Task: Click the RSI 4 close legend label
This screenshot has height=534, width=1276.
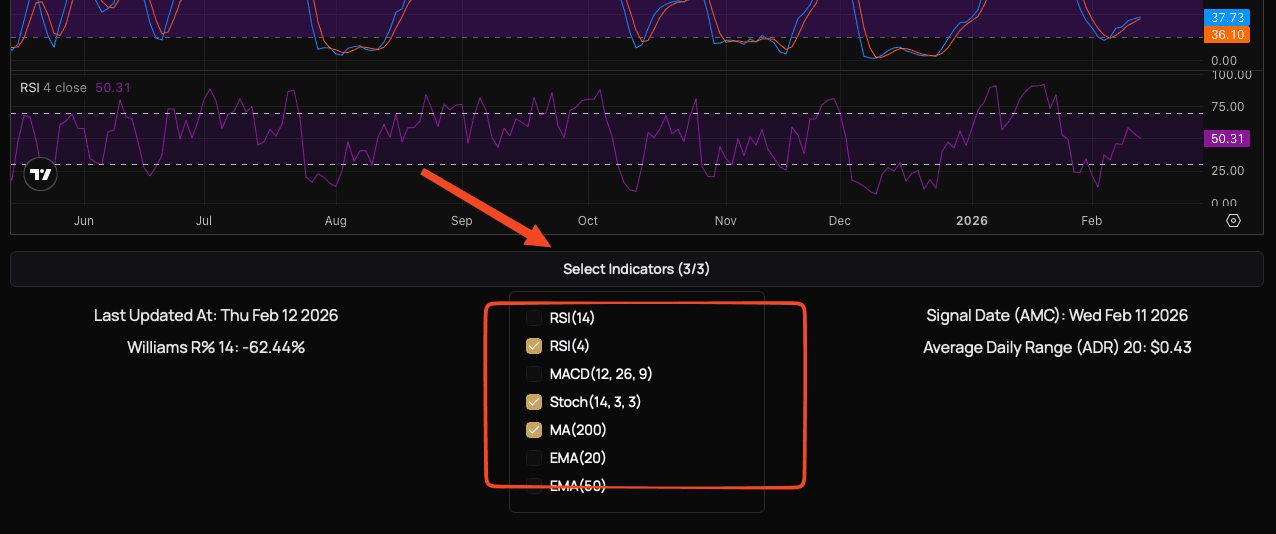Action: pyautogui.click(x=53, y=87)
